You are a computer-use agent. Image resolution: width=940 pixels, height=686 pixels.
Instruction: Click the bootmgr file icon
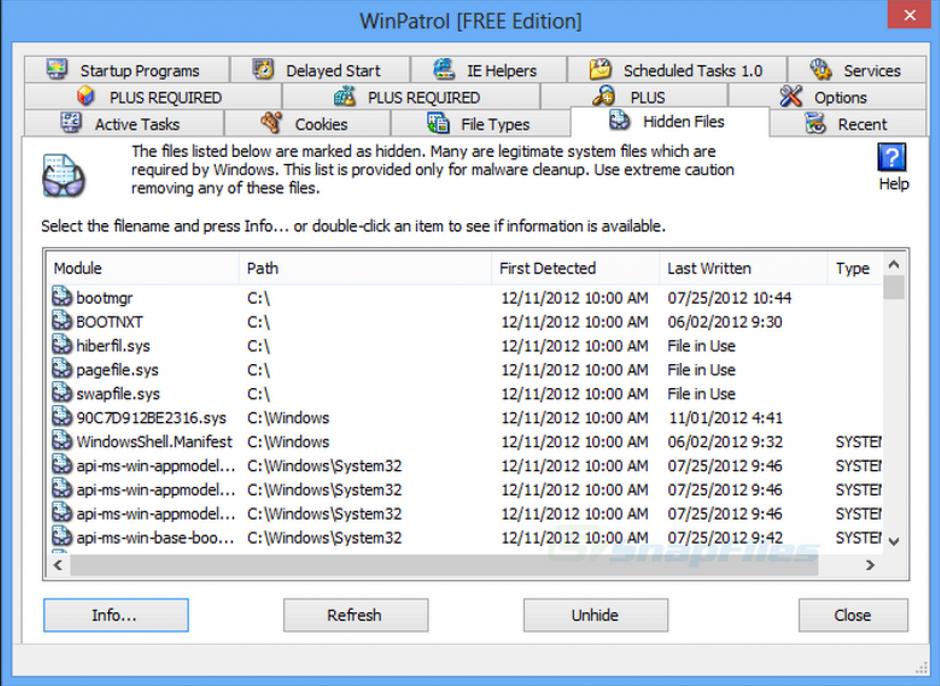(x=62, y=298)
